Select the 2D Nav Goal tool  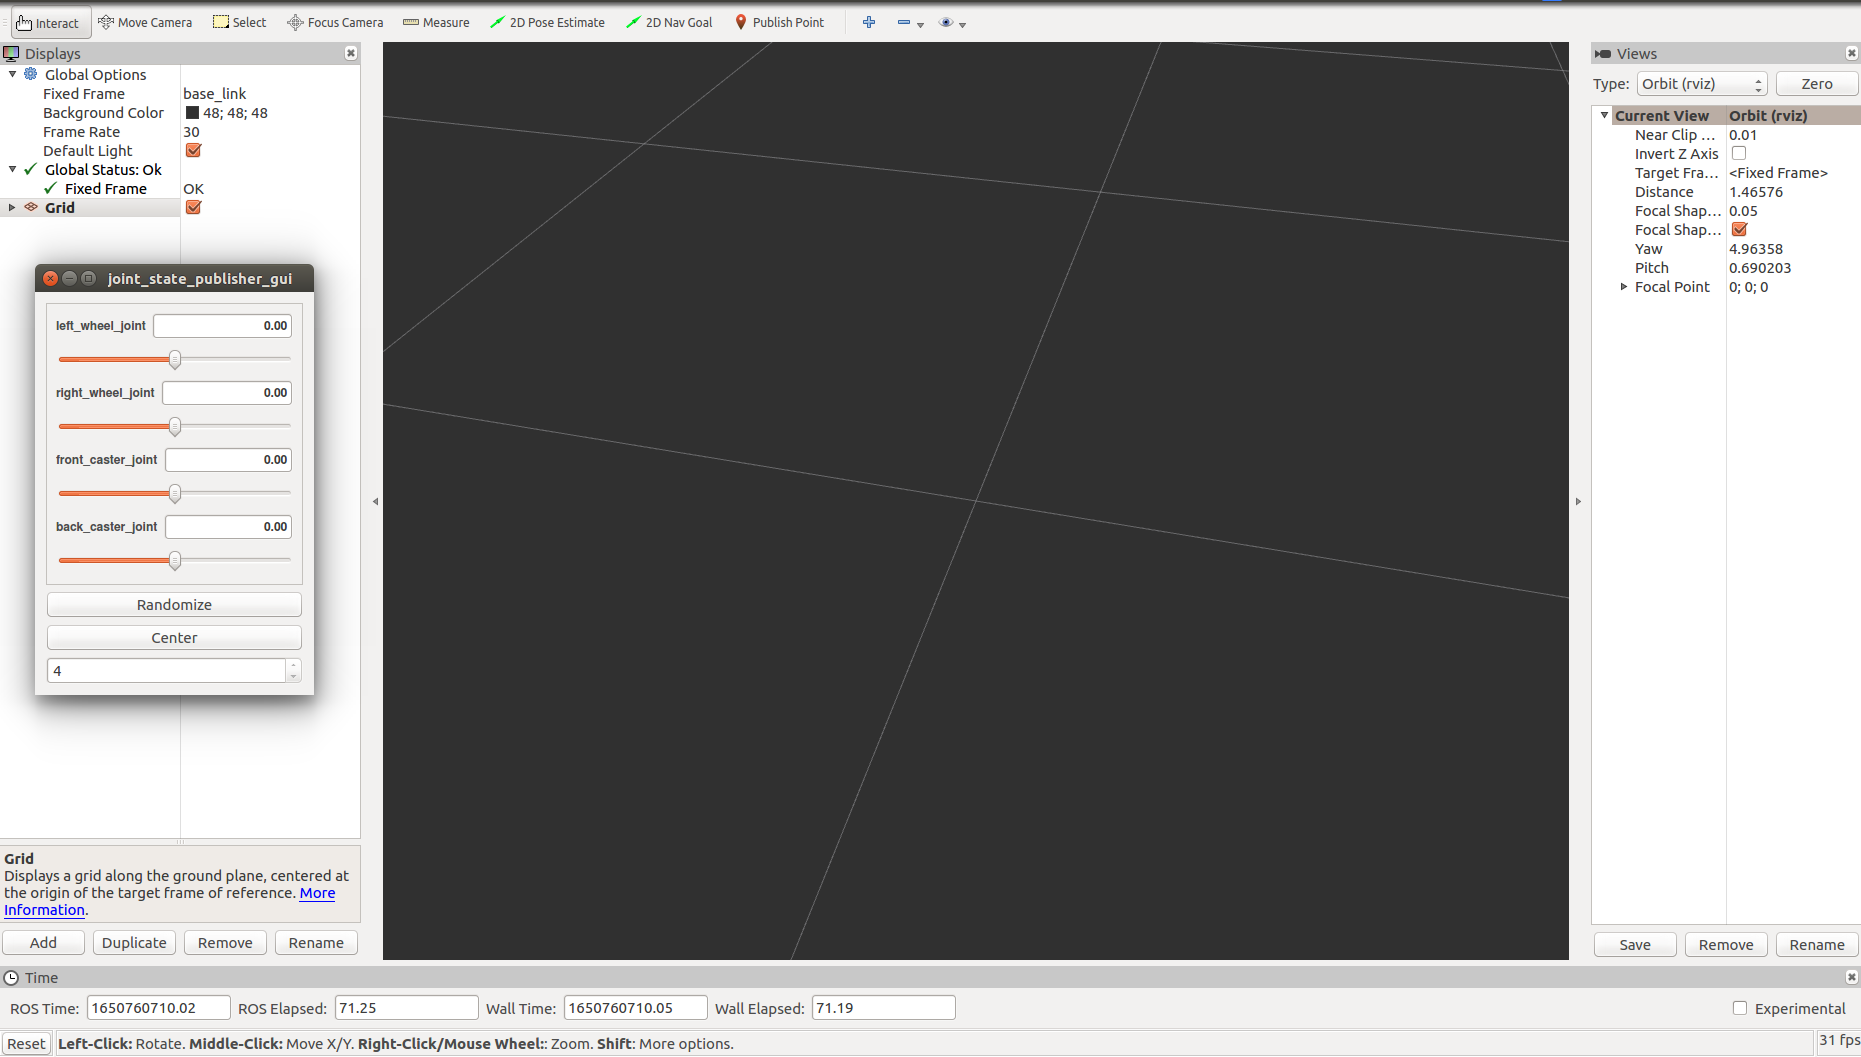669,22
